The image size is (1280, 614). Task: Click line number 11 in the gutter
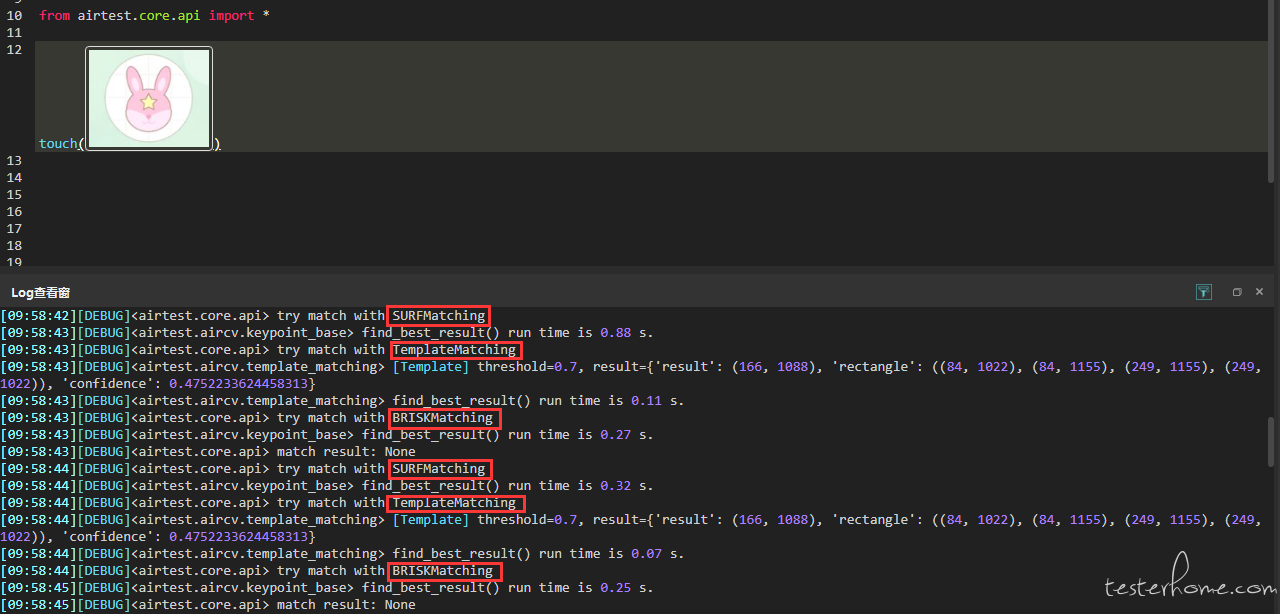(x=14, y=32)
